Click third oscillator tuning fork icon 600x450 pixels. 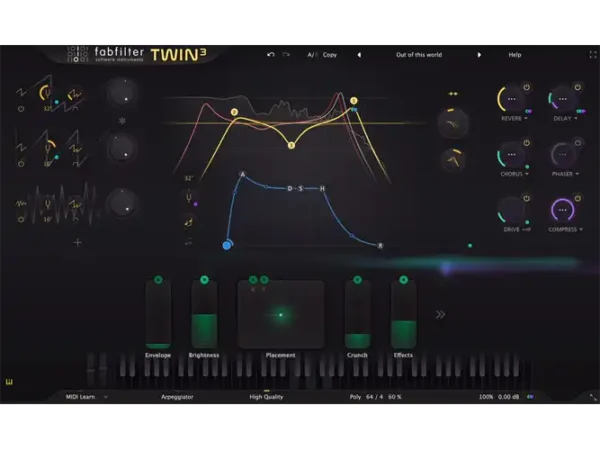[x=47, y=204]
